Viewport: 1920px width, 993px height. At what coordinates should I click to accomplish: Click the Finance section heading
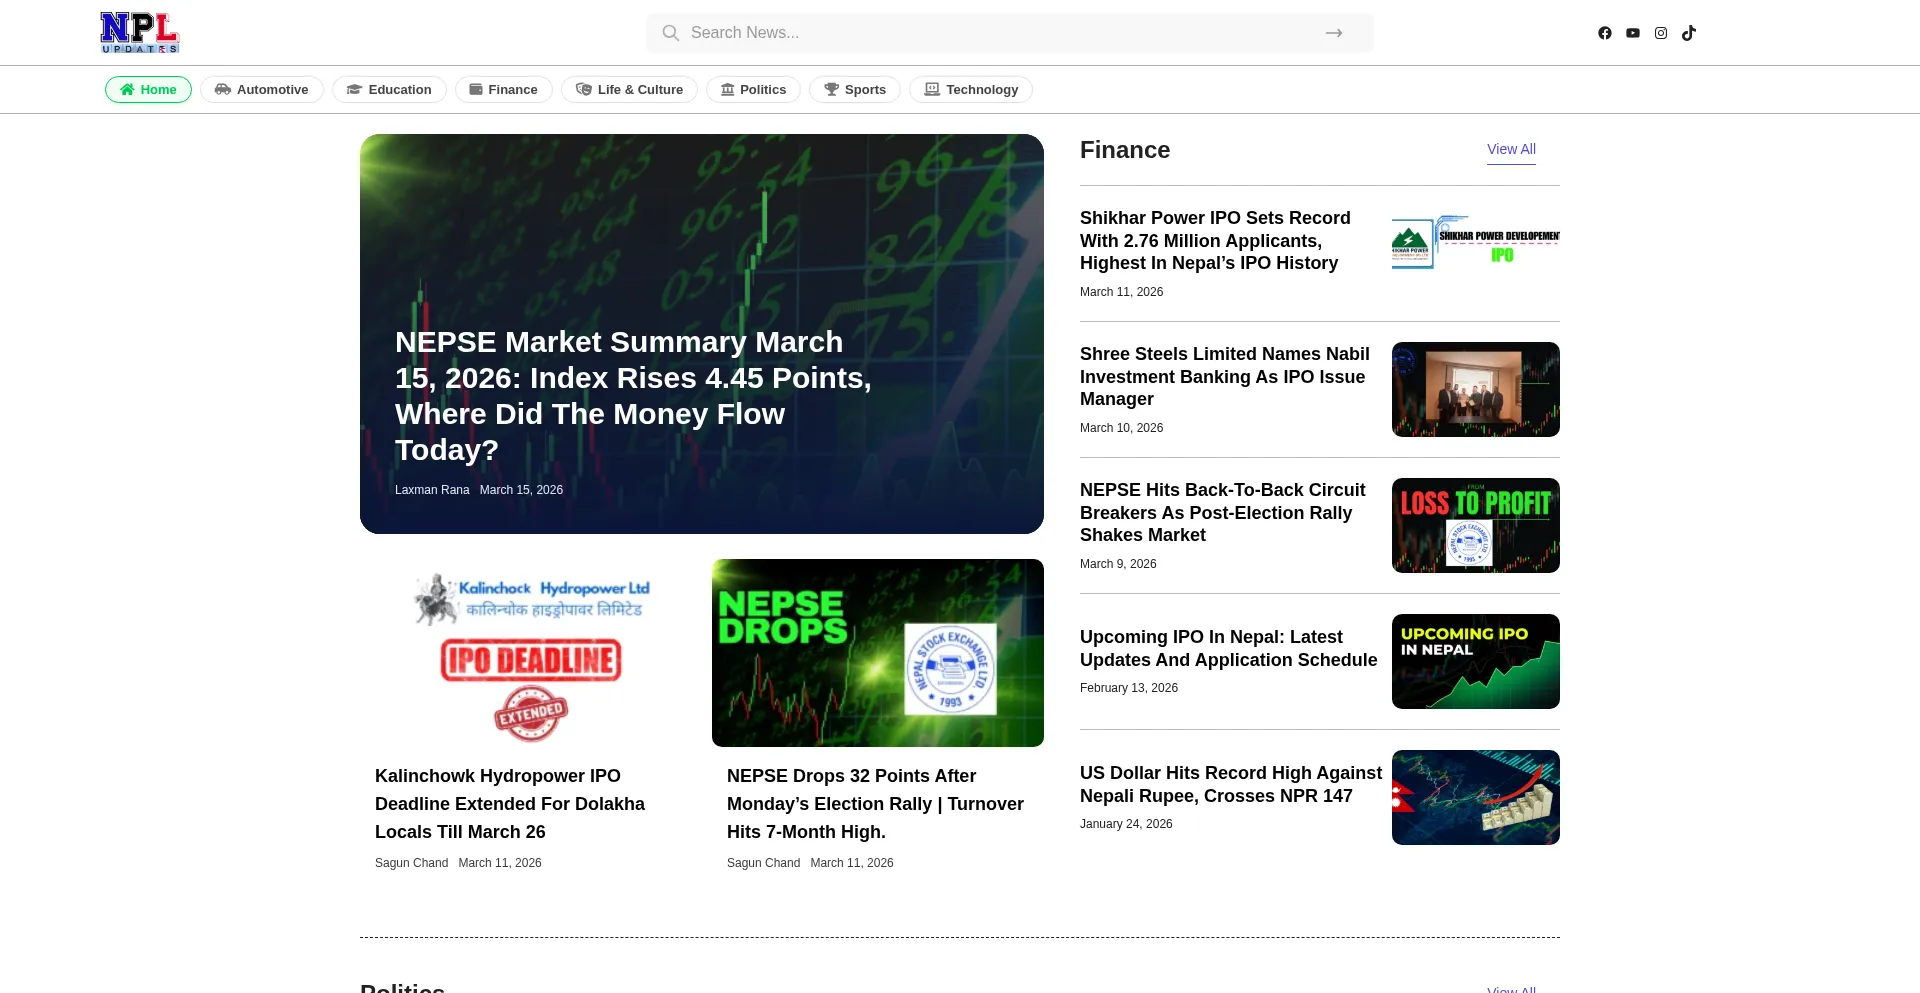(1125, 150)
